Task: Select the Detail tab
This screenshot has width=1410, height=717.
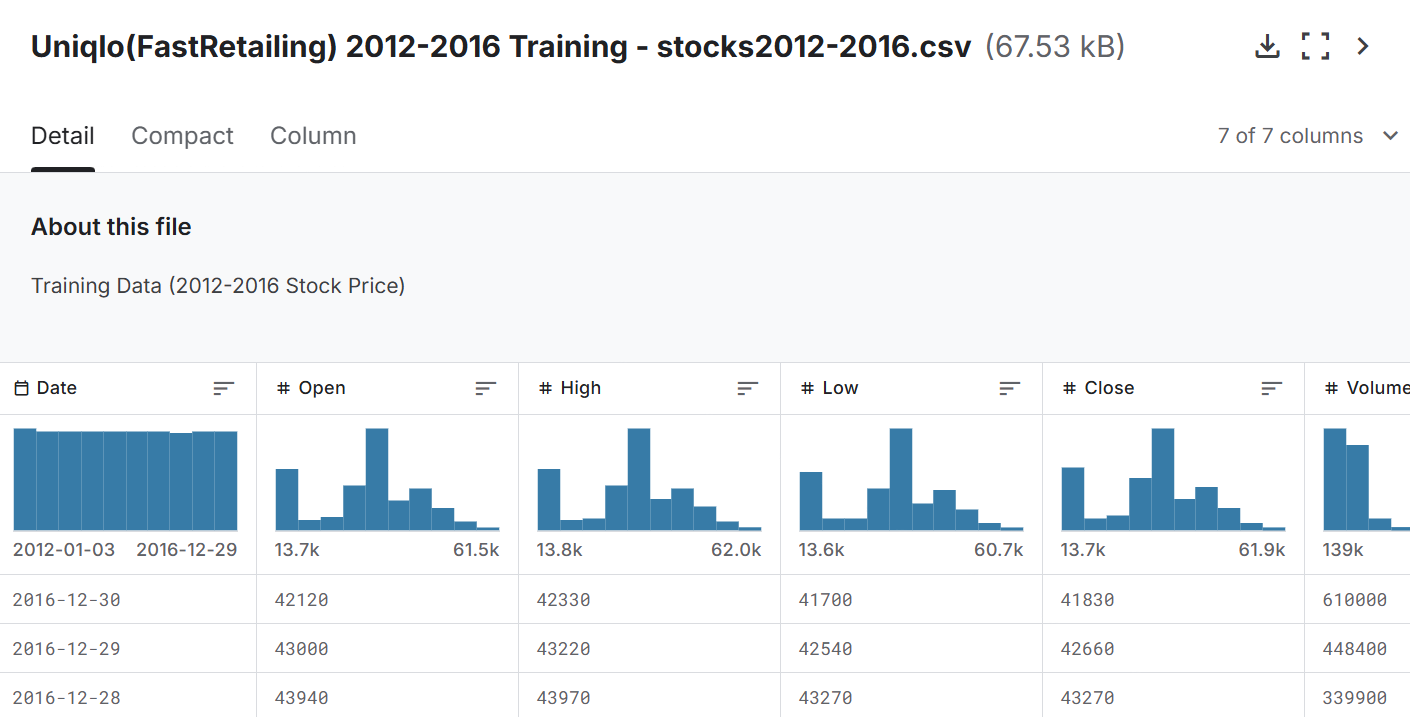Action: (x=63, y=136)
